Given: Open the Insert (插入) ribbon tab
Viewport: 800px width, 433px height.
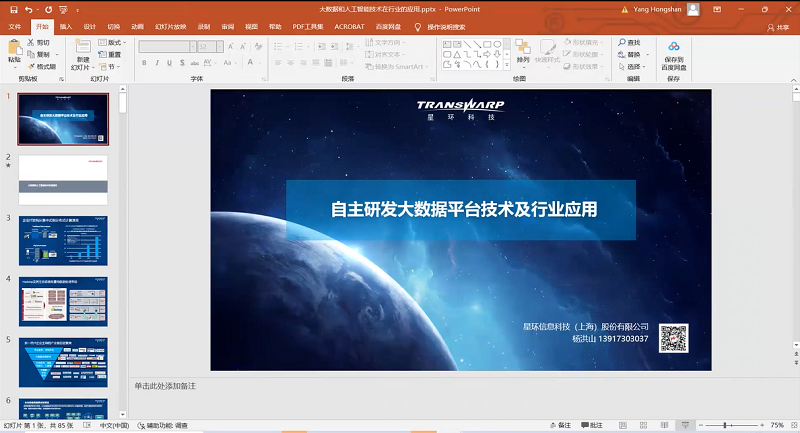Looking at the screenshot, I should pyautogui.click(x=66, y=26).
